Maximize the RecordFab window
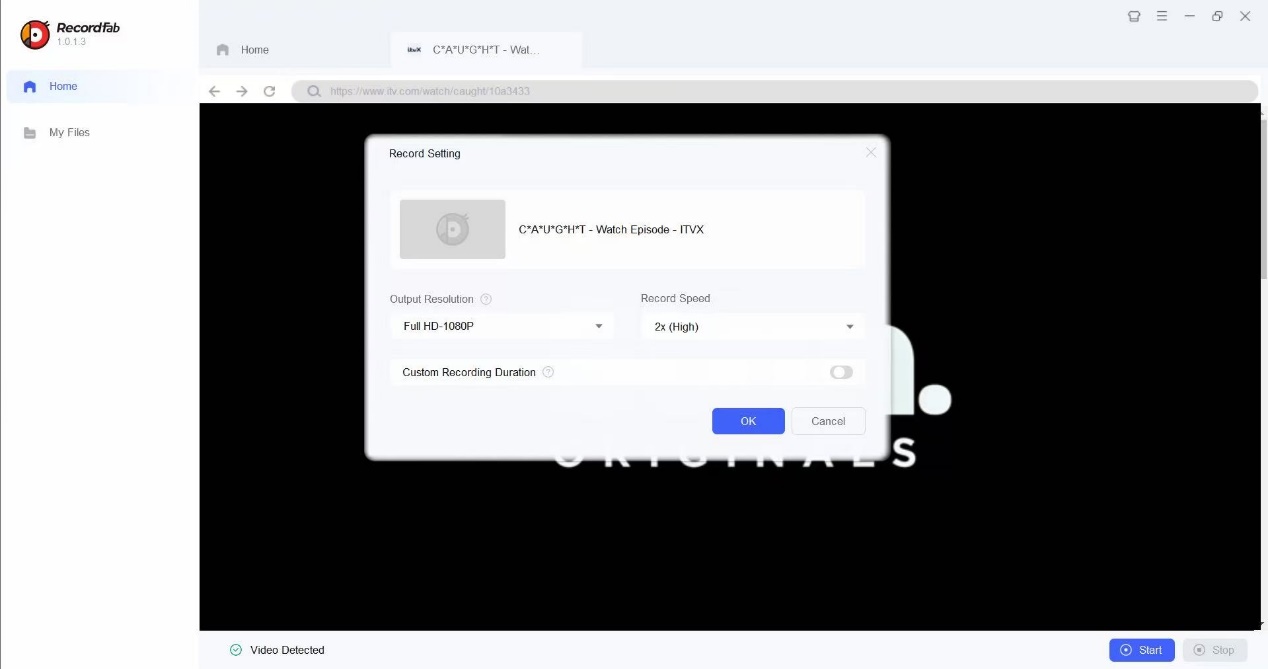This screenshot has height=669, width=1268. [x=1217, y=16]
